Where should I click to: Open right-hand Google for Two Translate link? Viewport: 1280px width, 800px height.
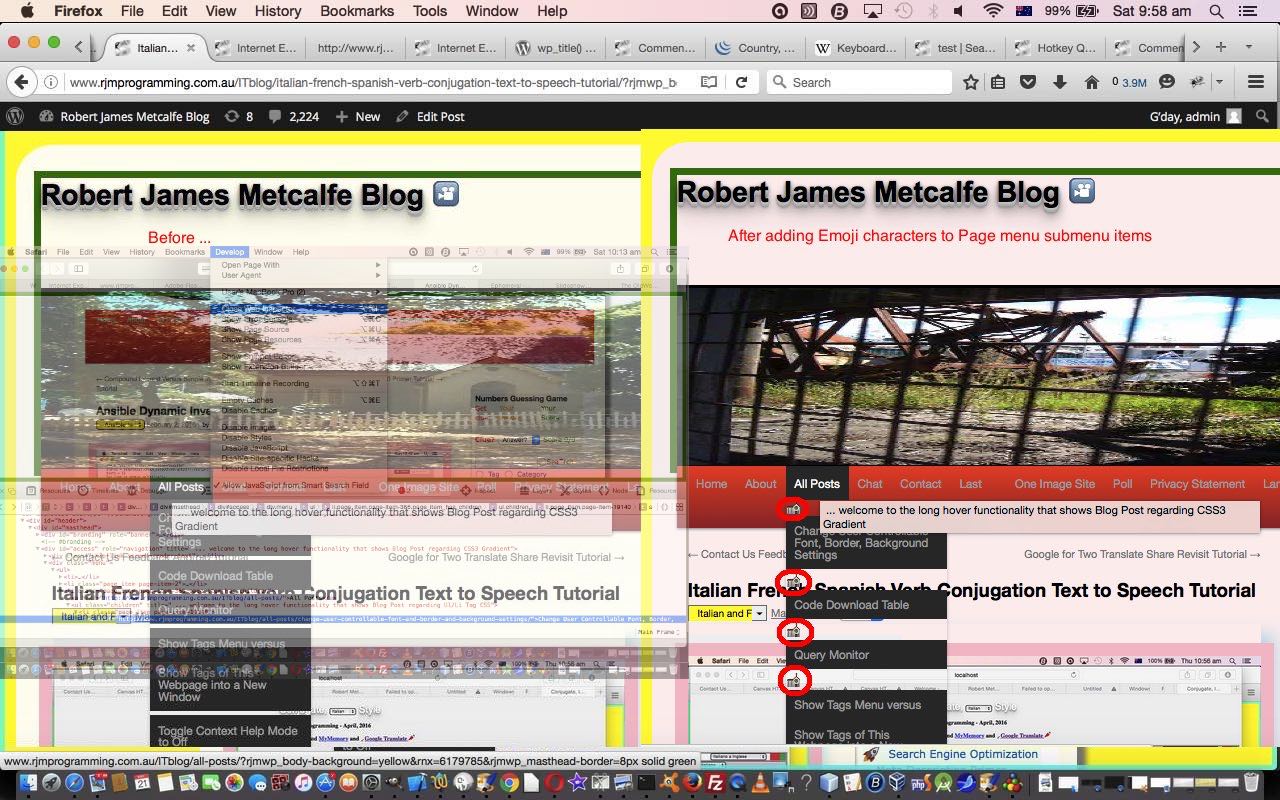pos(1142,554)
